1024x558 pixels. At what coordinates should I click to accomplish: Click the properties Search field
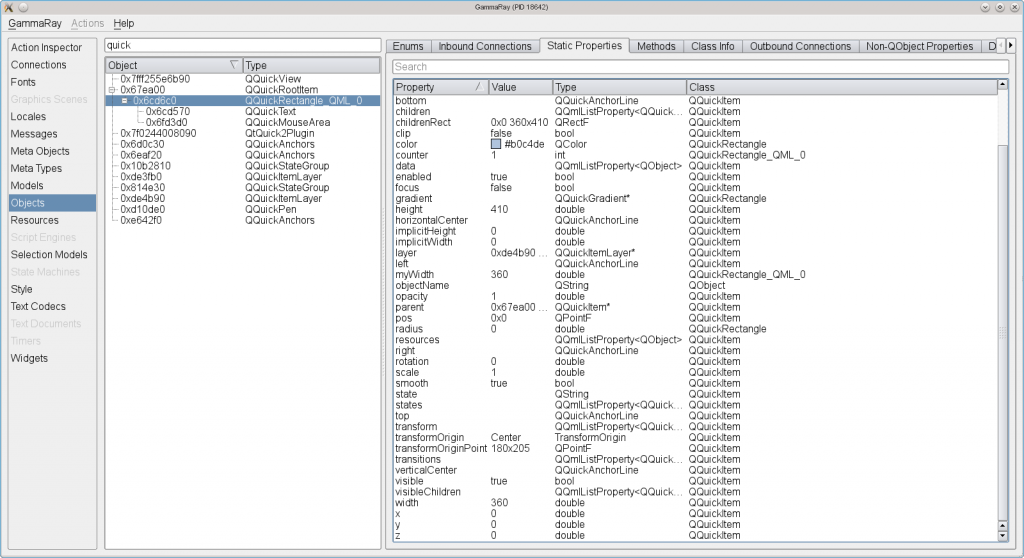click(700, 67)
